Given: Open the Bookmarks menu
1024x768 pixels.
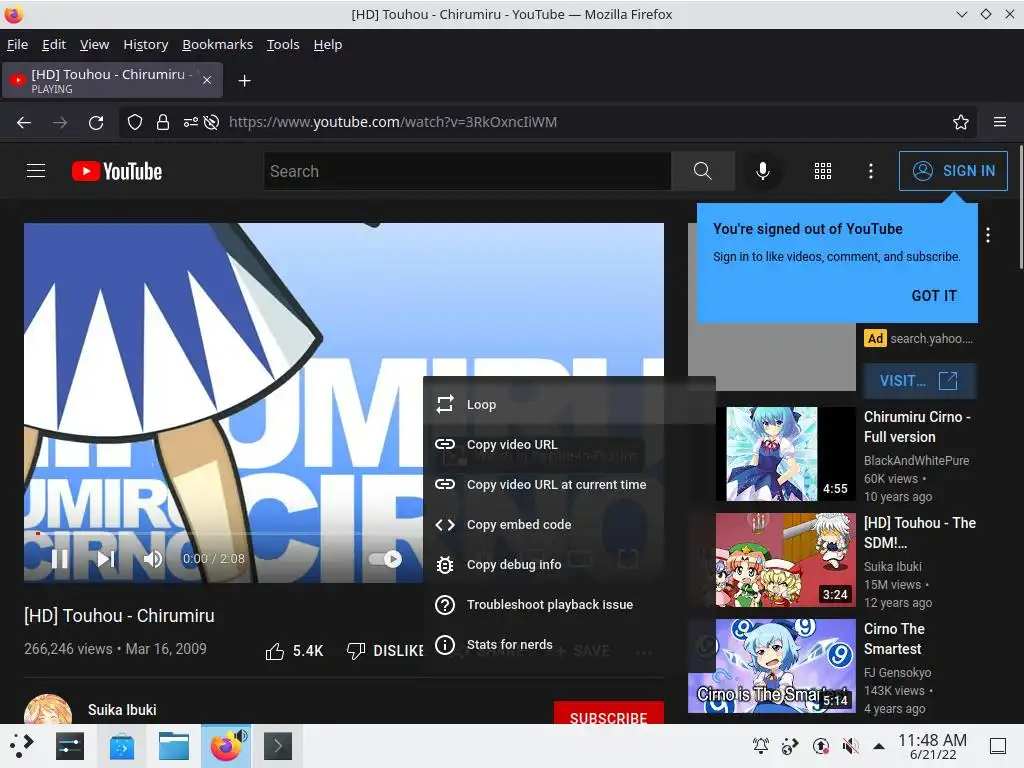Looking at the screenshot, I should tap(217, 44).
